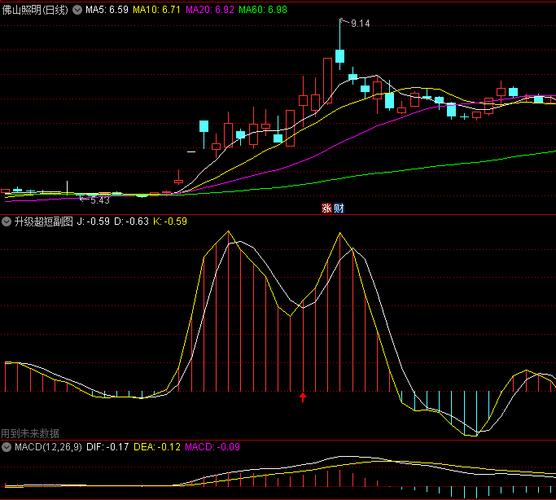Click the MA5: 6.59 legend label

(x=107, y=10)
